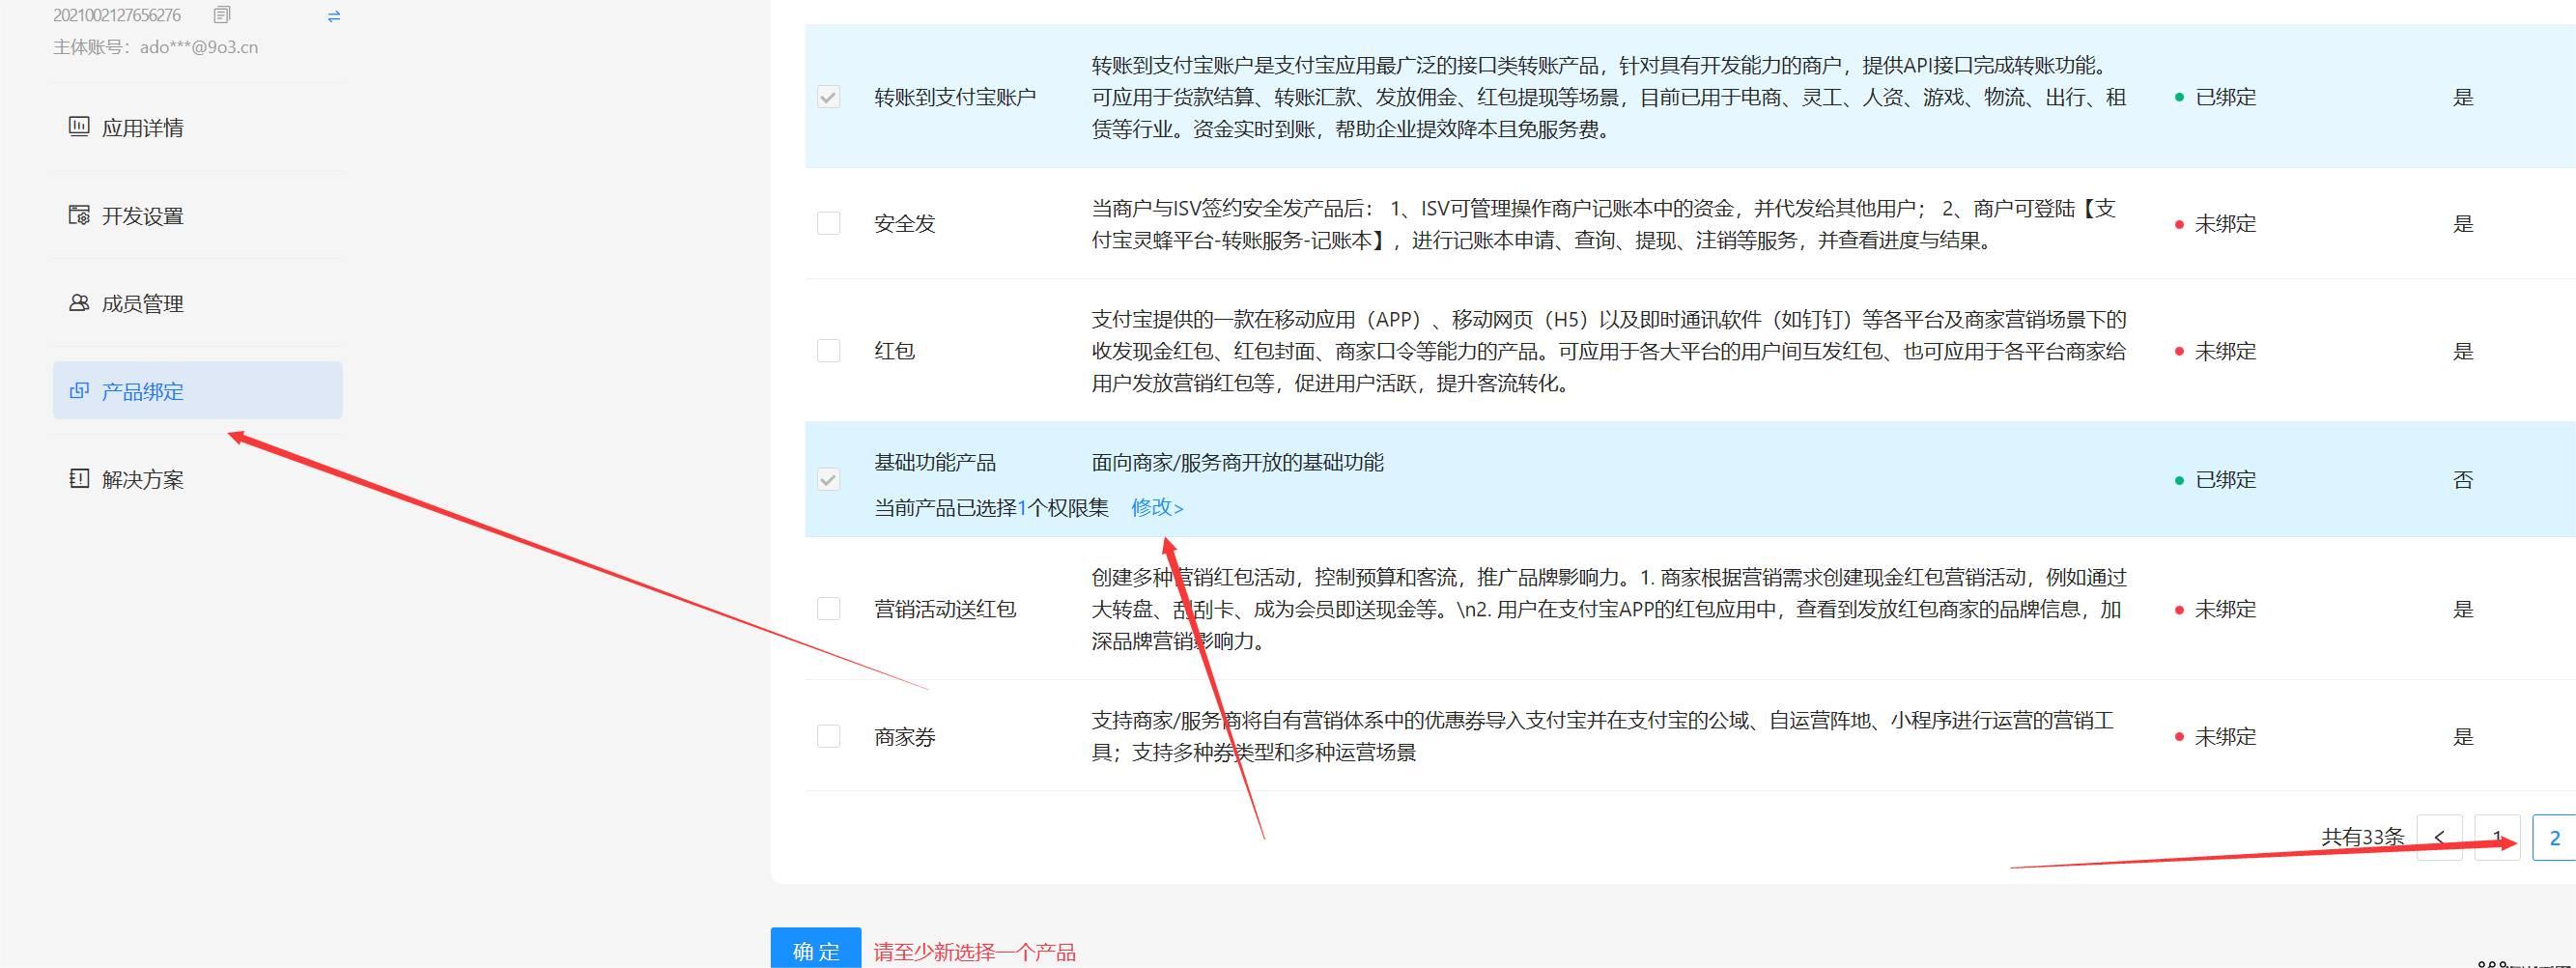Click the 成员管理 people icon

click(78, 302)
